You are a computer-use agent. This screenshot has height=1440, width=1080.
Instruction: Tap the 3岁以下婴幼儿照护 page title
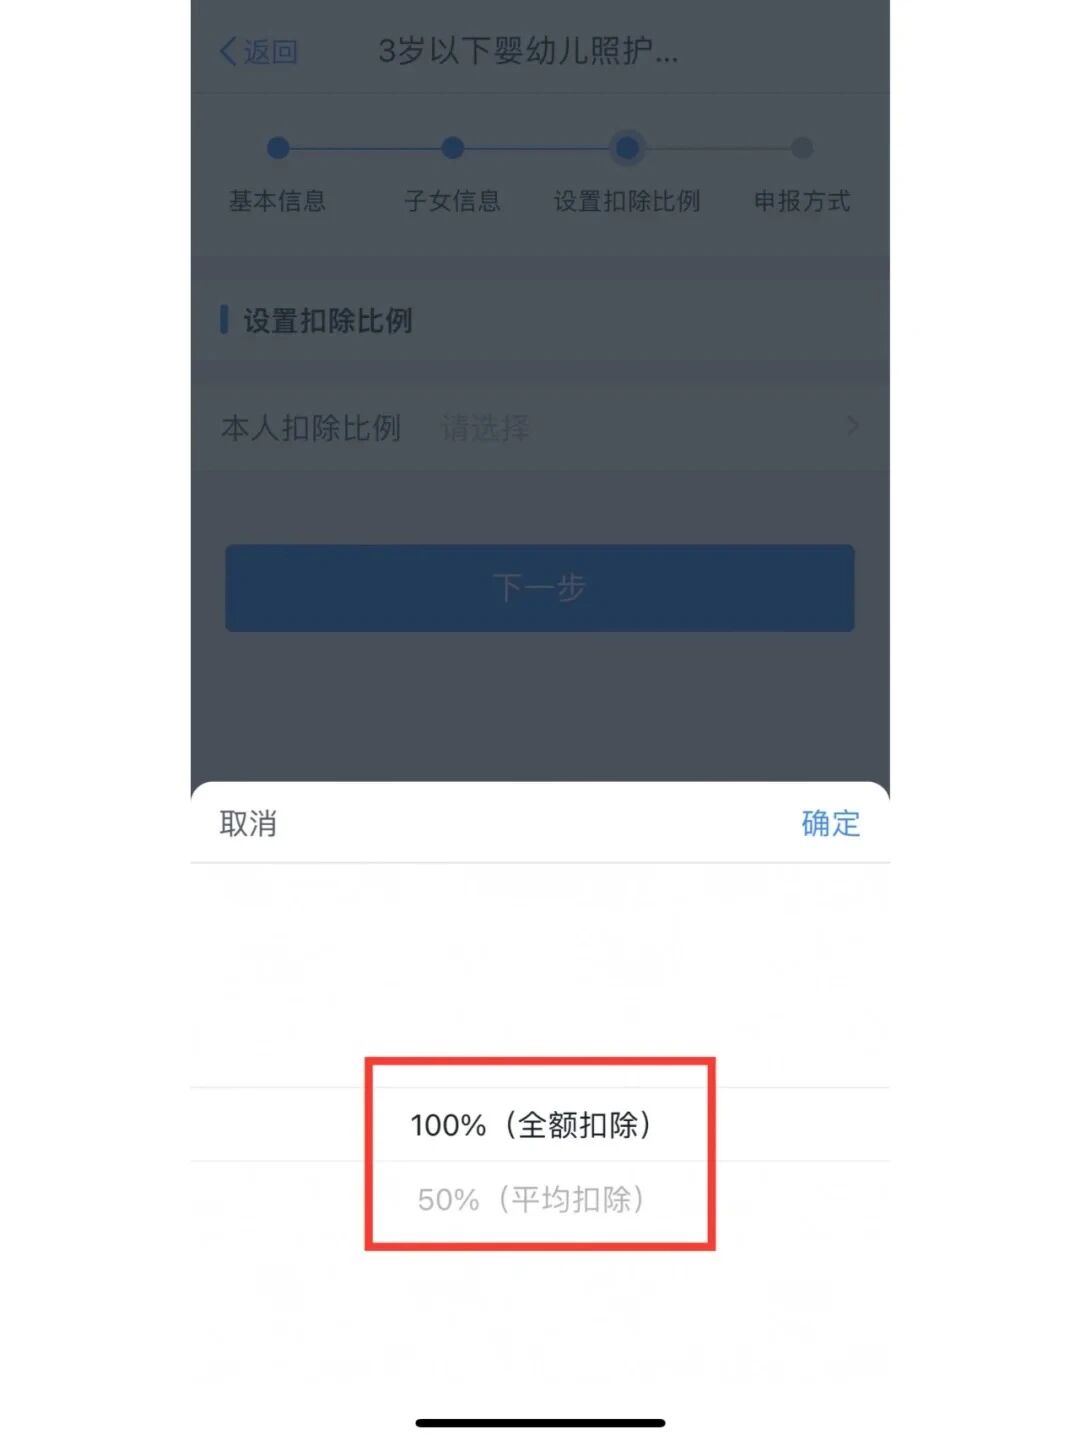pos(528,51)
